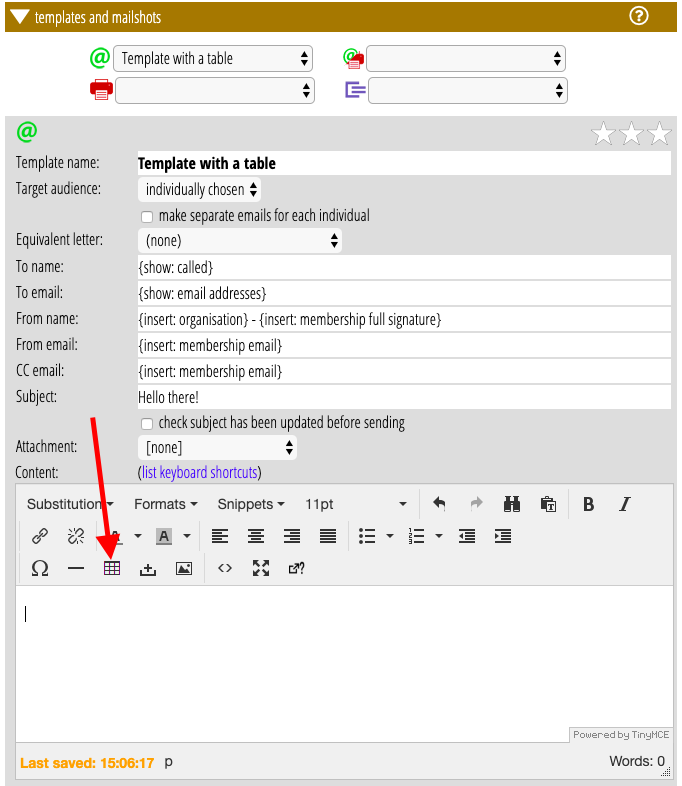682x786 pixels.
Task: Click the Undo arrow icon
Action: [x=439, y=503]
